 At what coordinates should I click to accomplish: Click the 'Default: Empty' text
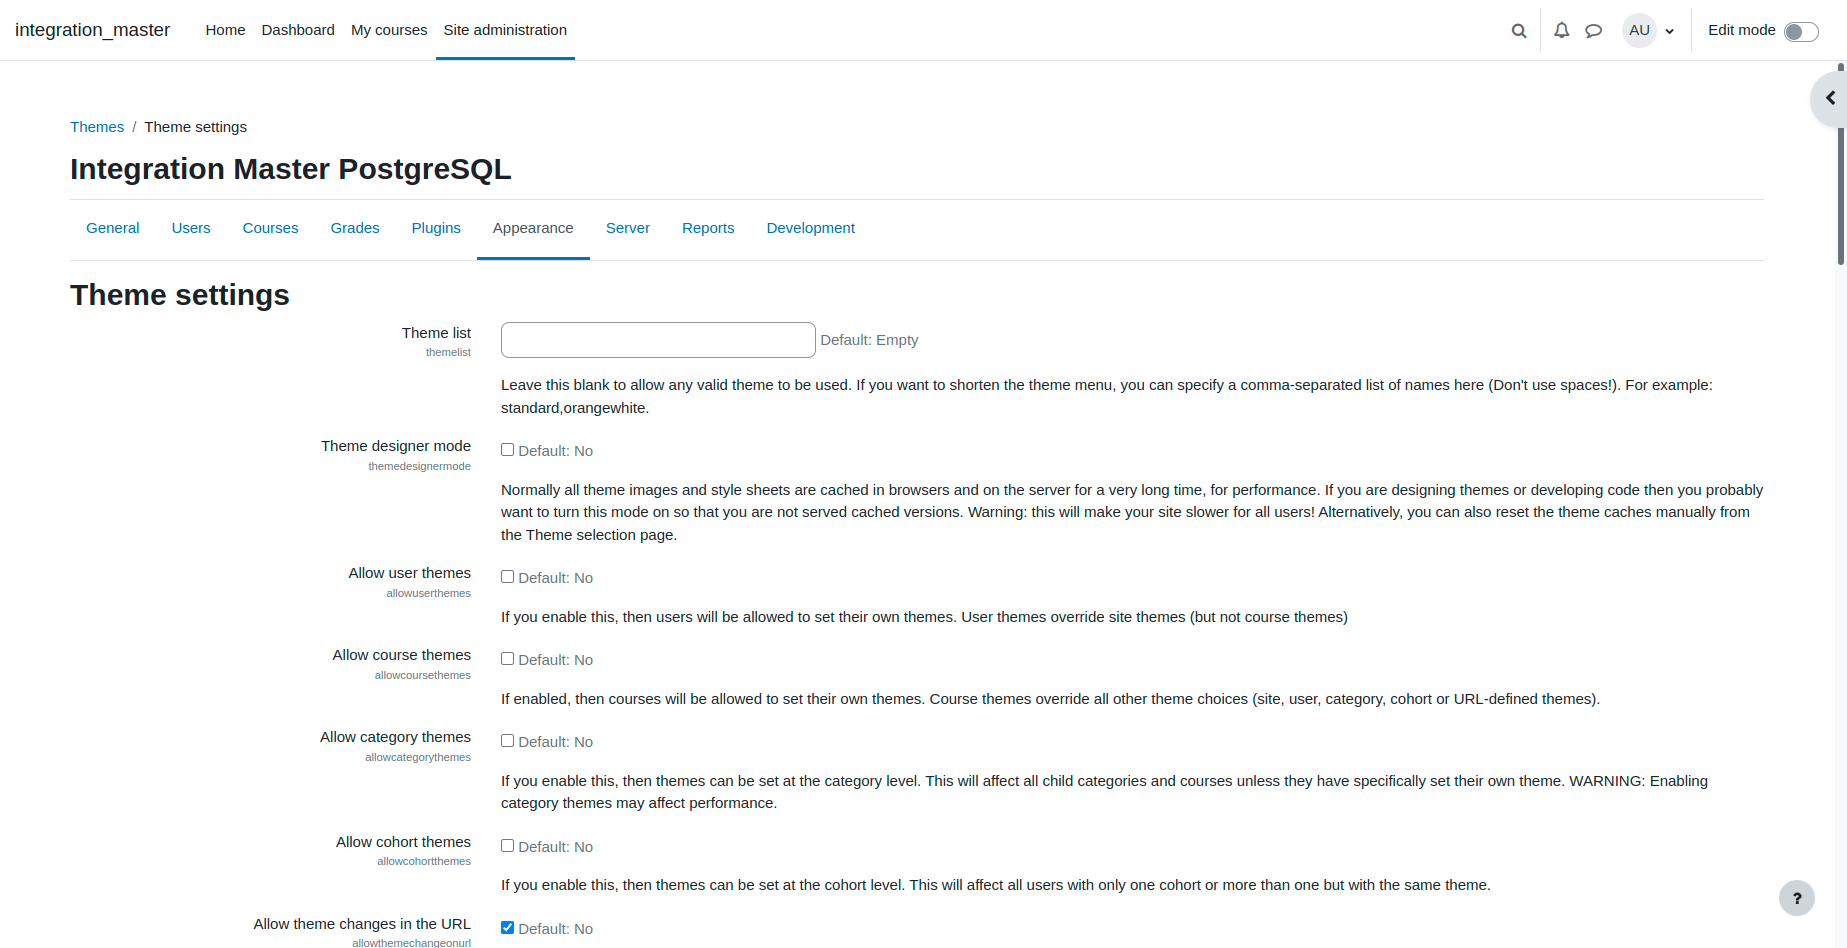[x=869, y=340]
